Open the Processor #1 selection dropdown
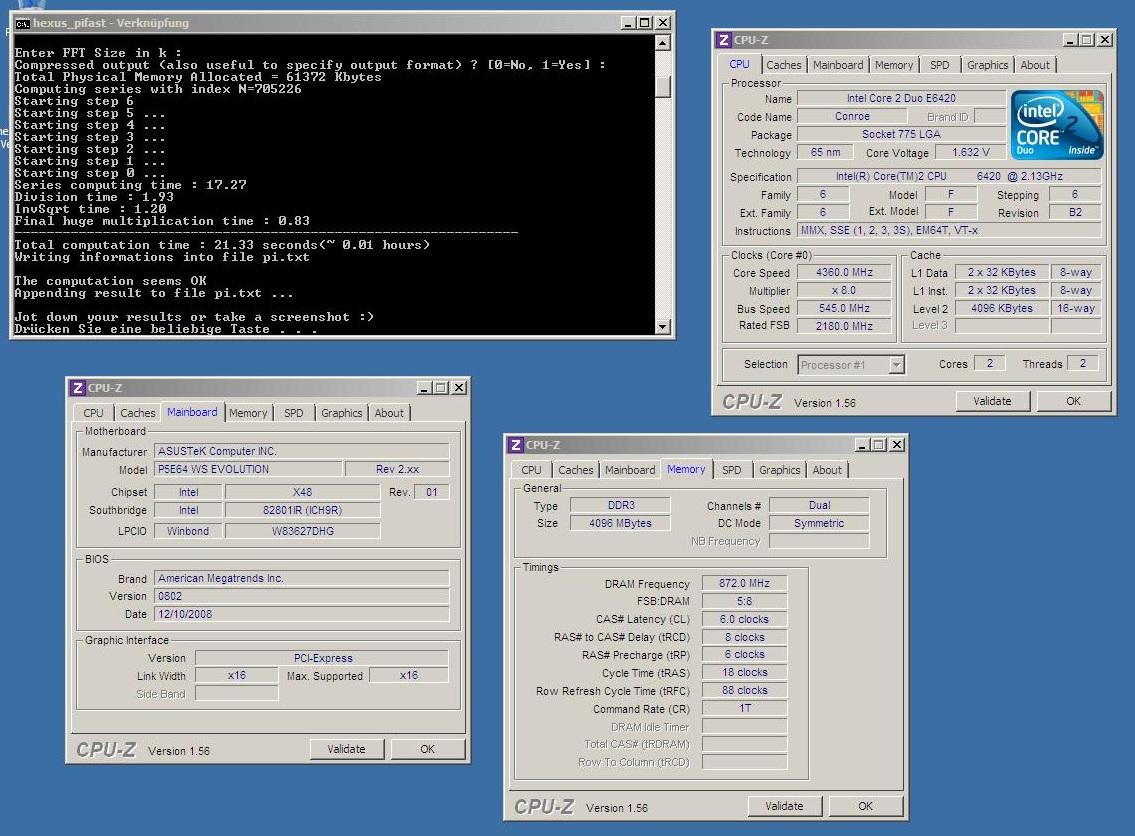The height and width of the screenshot is (836, 1135). coord(897,365)
